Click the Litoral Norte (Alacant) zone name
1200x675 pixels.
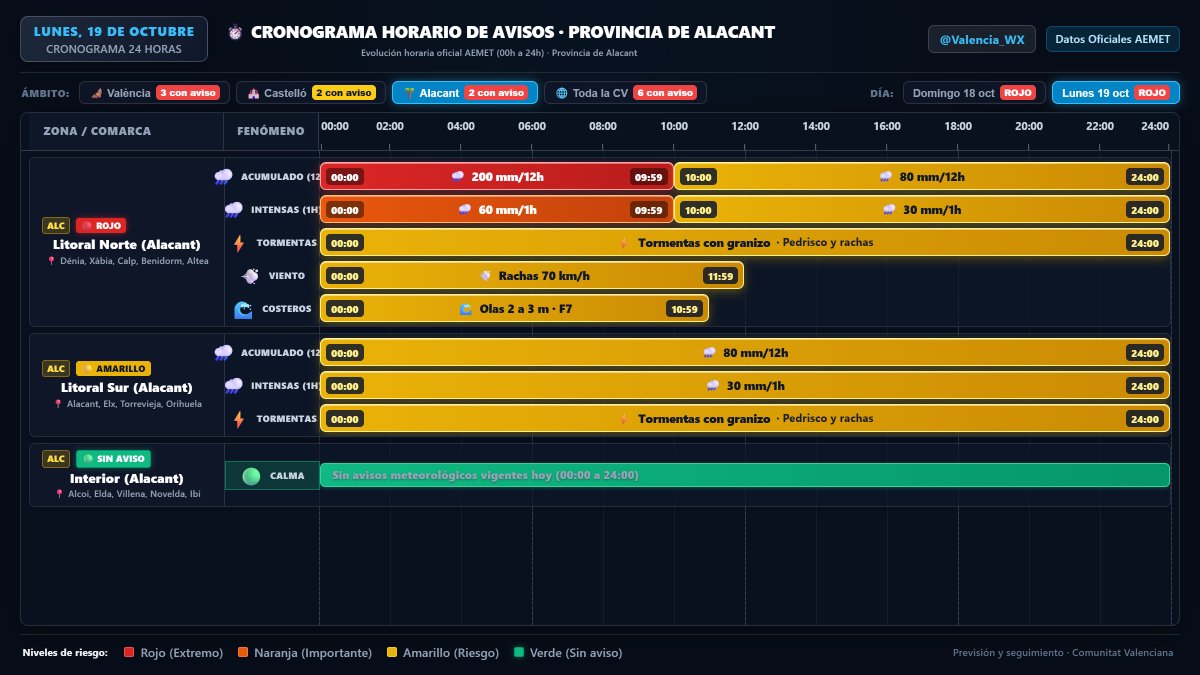click(x=127, y=245)
